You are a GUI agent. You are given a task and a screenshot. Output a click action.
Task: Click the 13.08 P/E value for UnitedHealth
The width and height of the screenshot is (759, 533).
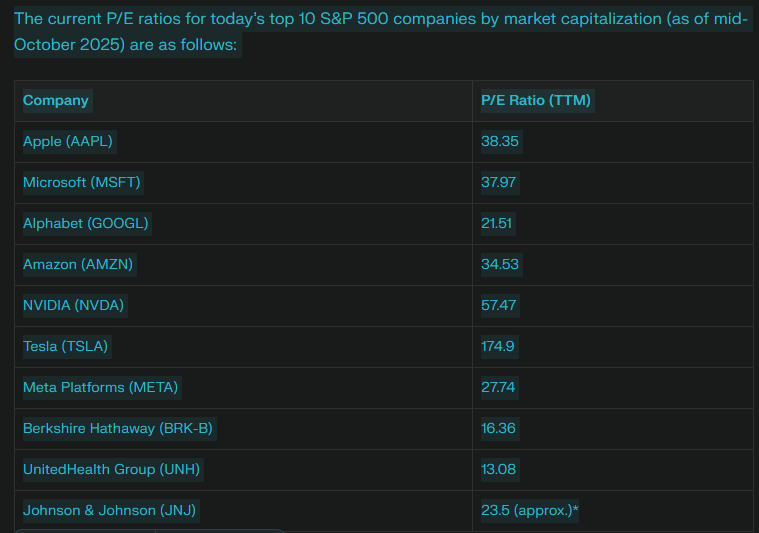499,469
